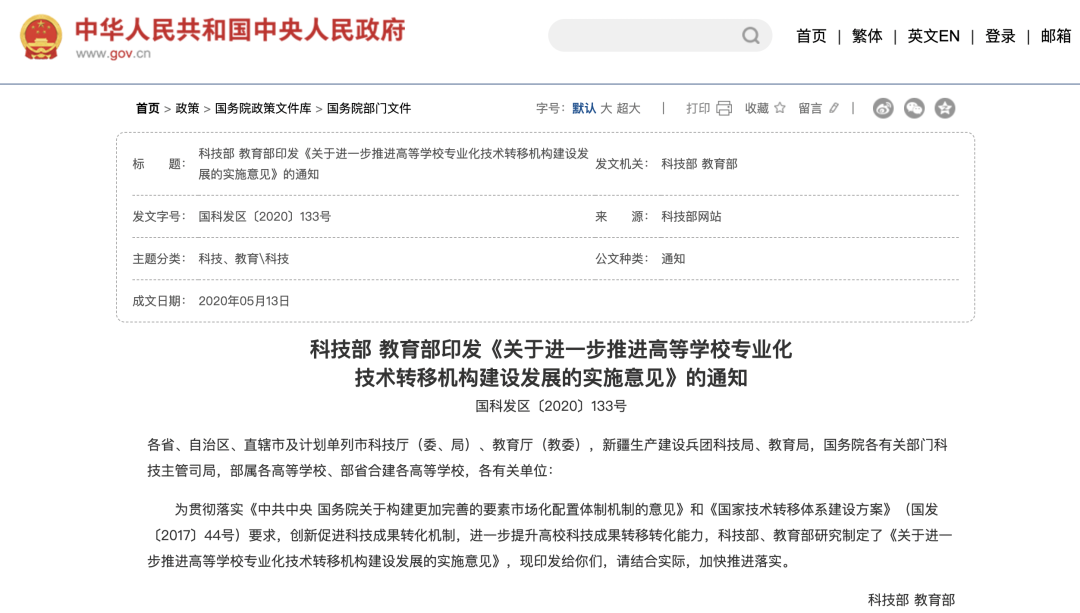
Task: Click the 留言 message text
Action: [x=810, y=108]
